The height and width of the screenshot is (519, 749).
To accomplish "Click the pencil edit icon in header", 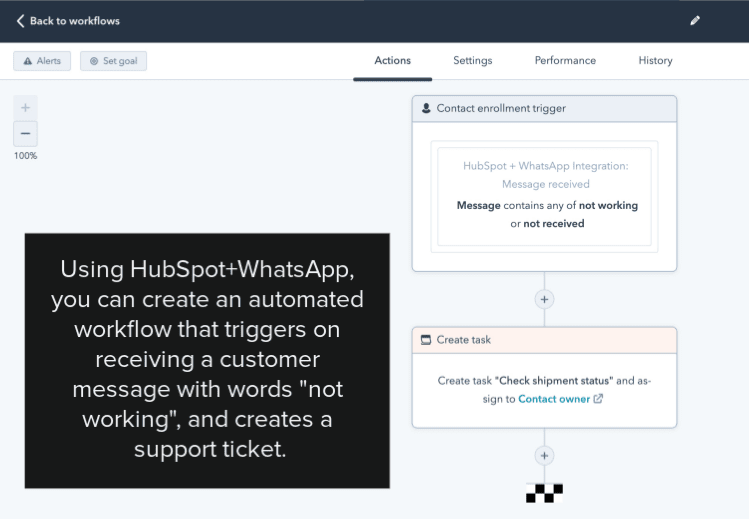I will pos(695,21).
